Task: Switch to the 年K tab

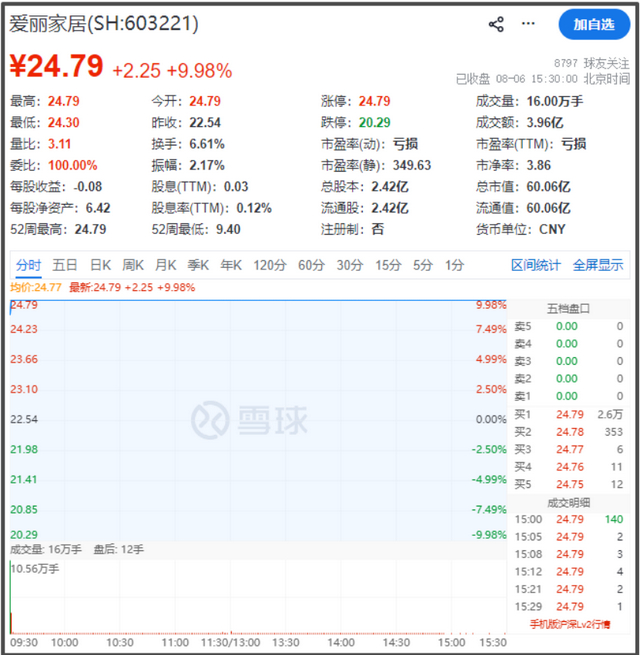Action: tap(231, 265)
